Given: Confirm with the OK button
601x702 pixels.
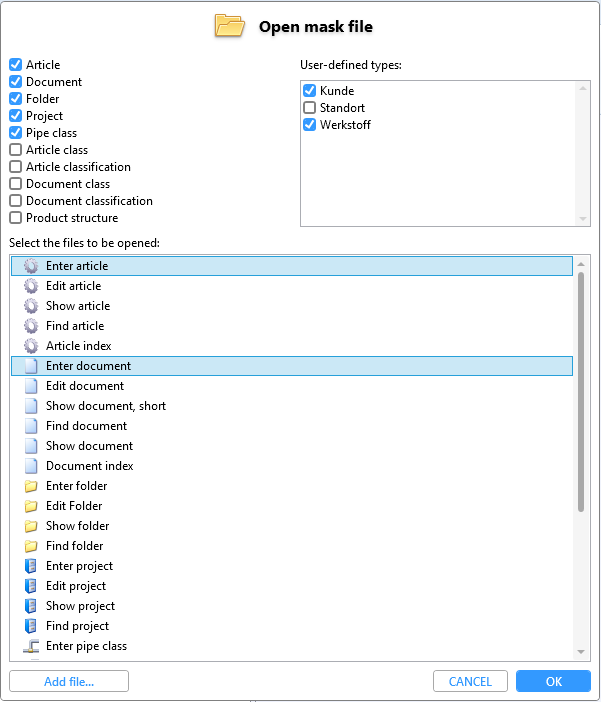Looking at the screenshot, I should click(x=553, y=682).
